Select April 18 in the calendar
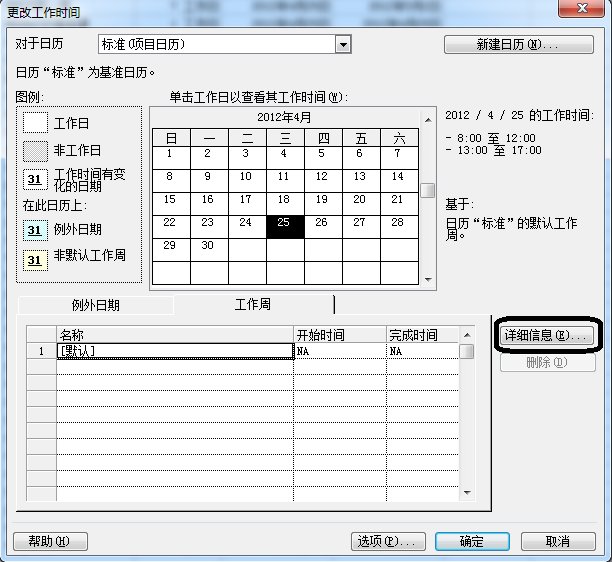612x562 pixels. tap(285, 204)
